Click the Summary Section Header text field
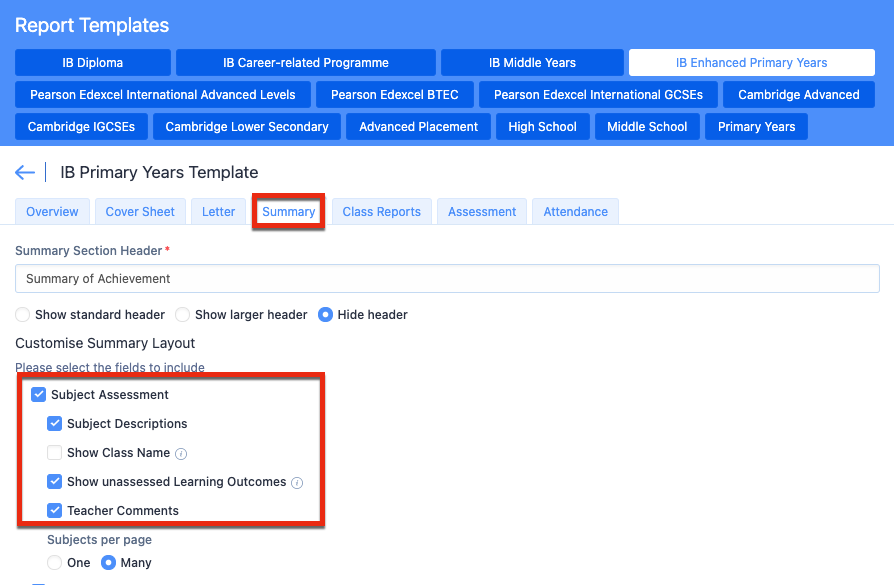894x585 pixels. pyautogui.click(x=447, y=279)
